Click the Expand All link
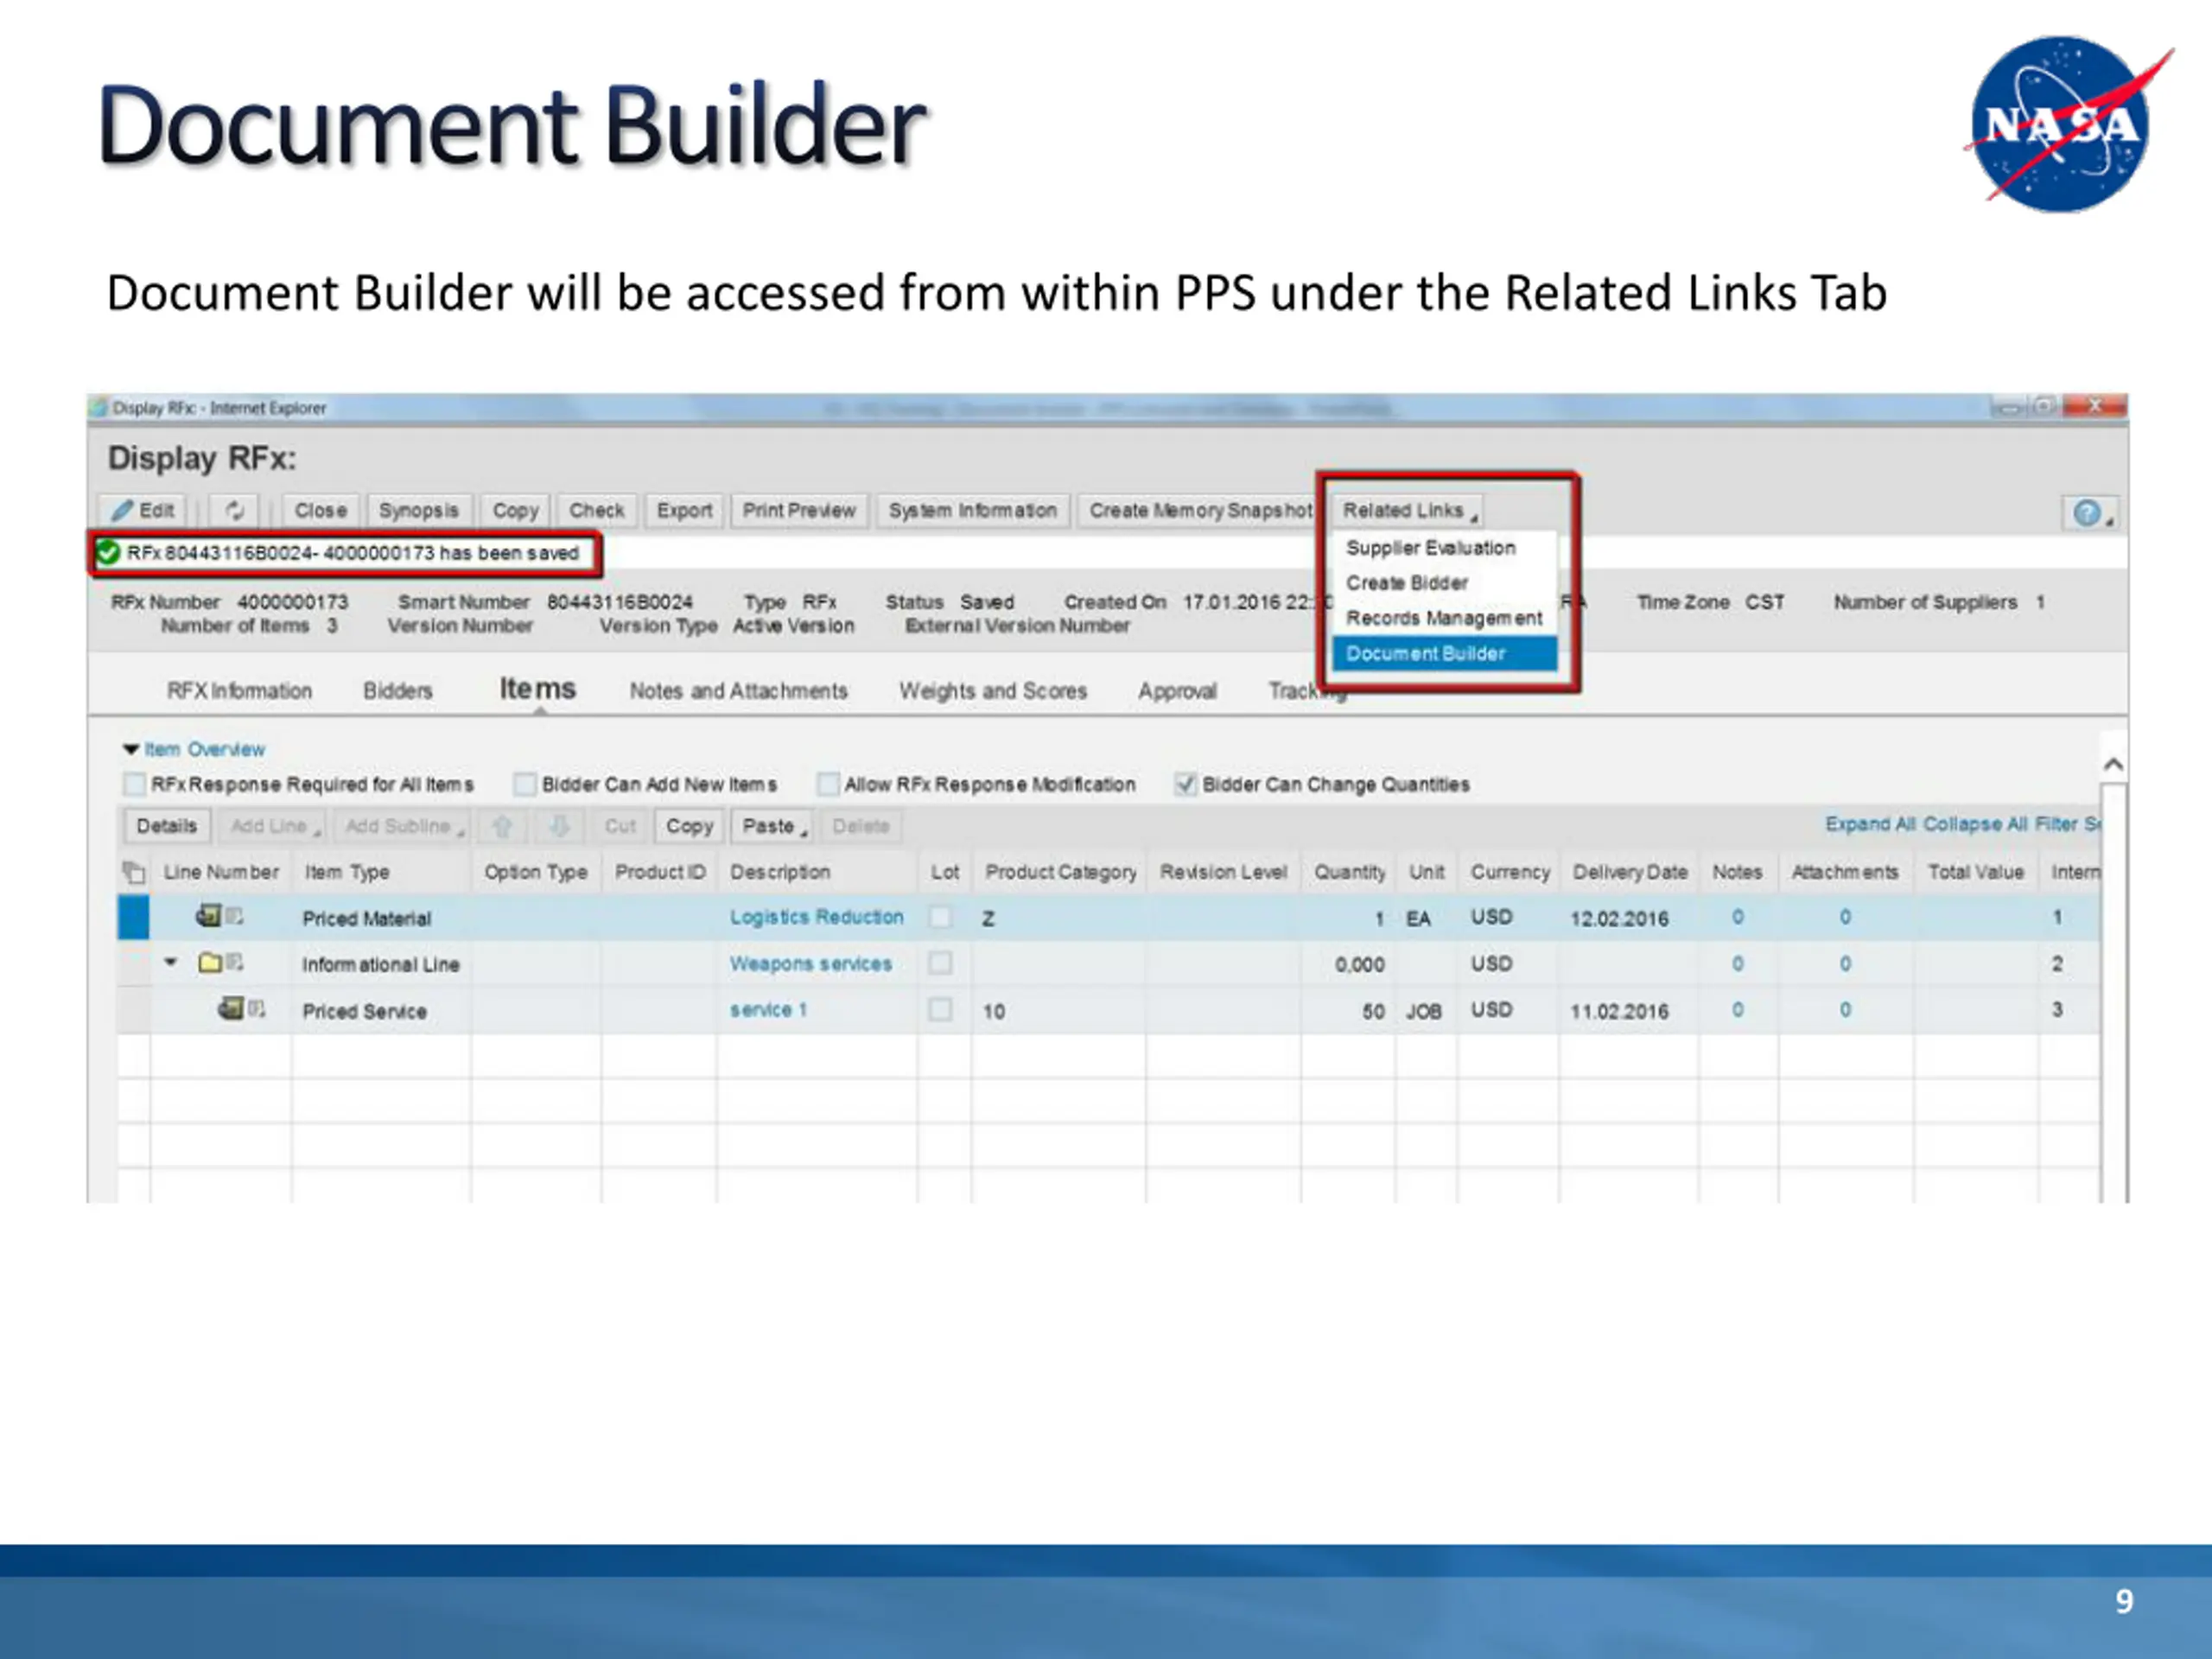The height and width of the screenshot is (1659, 2212). coord(1870,824)
